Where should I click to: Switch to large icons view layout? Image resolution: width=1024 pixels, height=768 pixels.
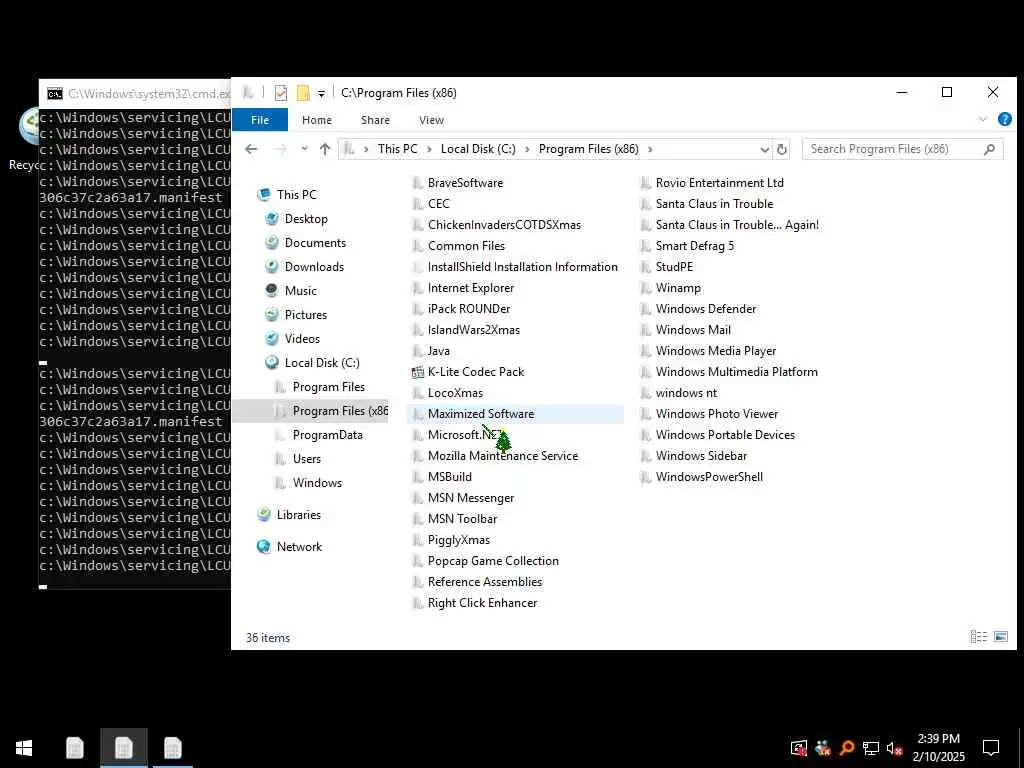[x=1001, y=637]
